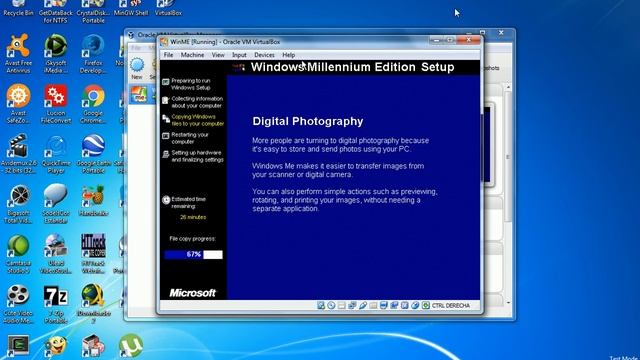Click the Digital Photography heading

pos(308,121)
